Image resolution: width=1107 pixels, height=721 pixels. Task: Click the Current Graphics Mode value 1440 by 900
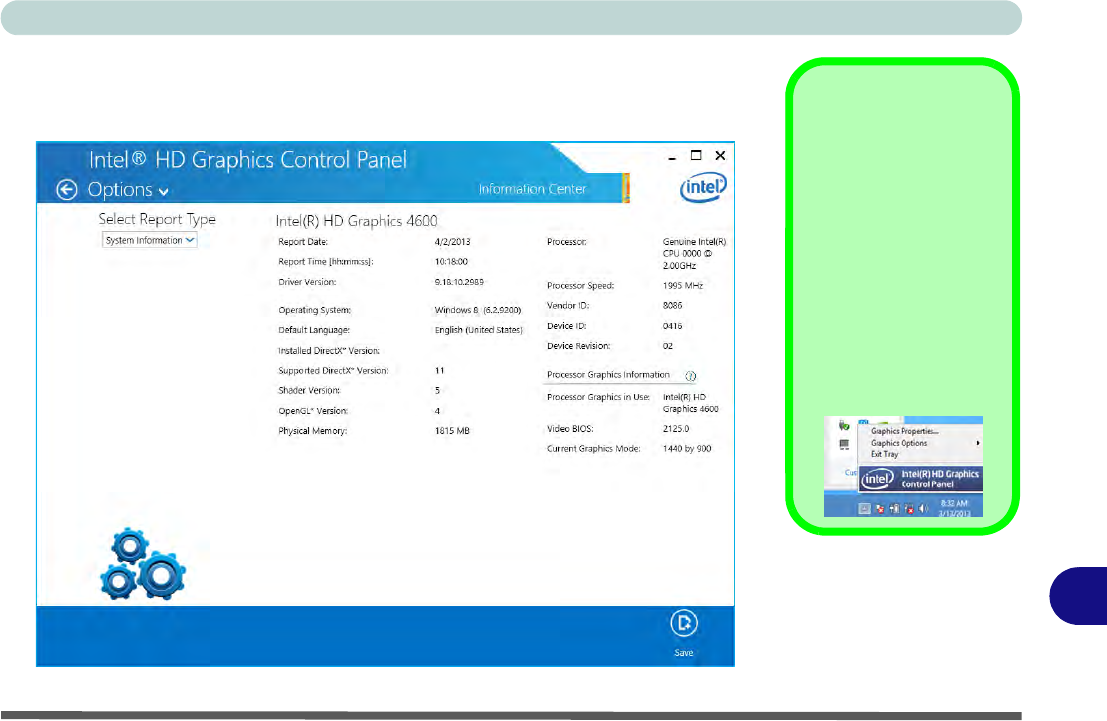(x=687, y=448)
